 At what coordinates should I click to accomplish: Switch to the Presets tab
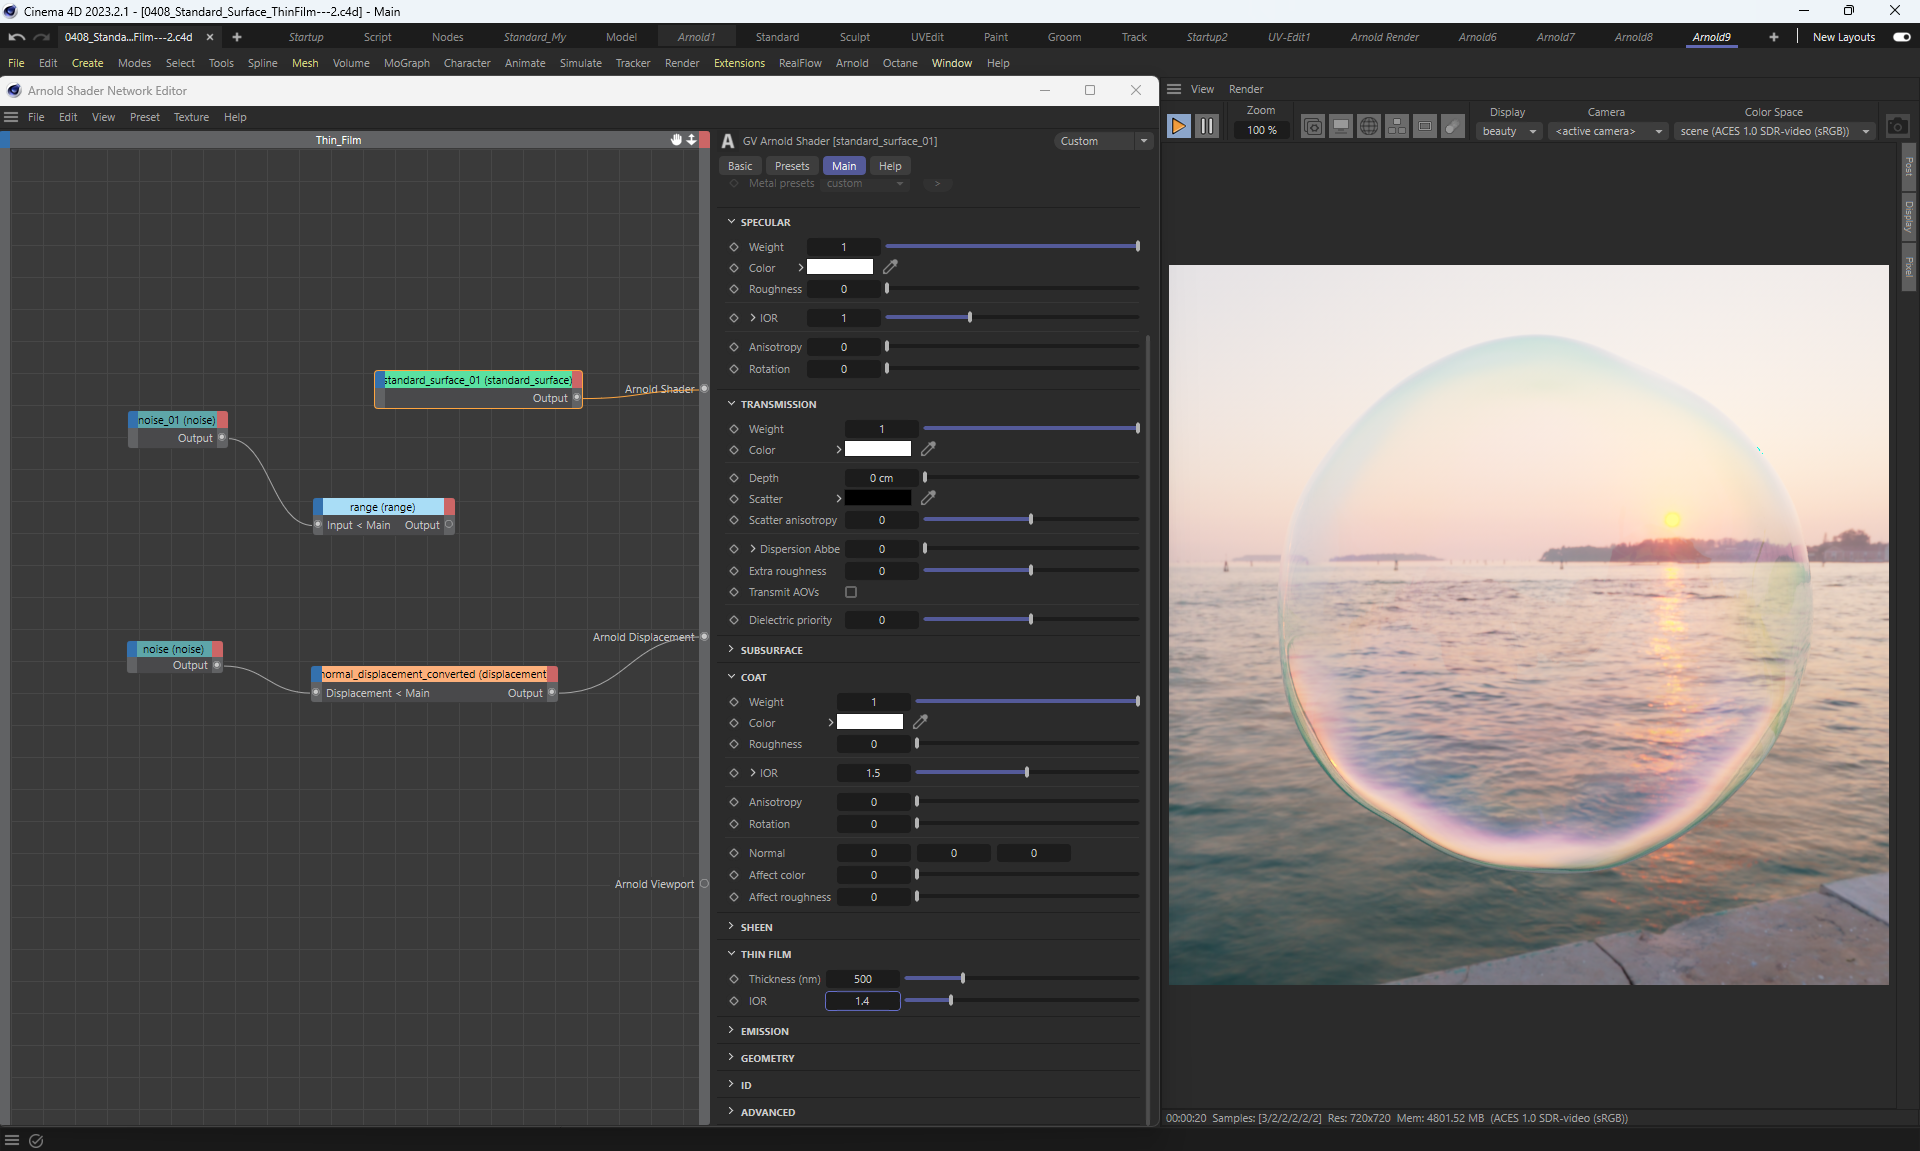point(791,166)
